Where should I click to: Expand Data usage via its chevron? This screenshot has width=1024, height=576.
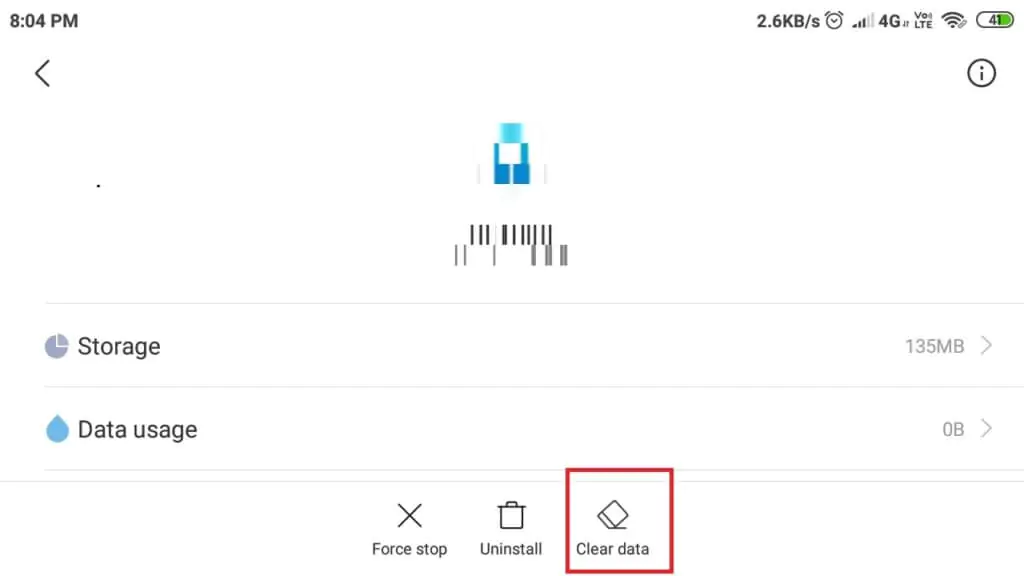[986, 428]
